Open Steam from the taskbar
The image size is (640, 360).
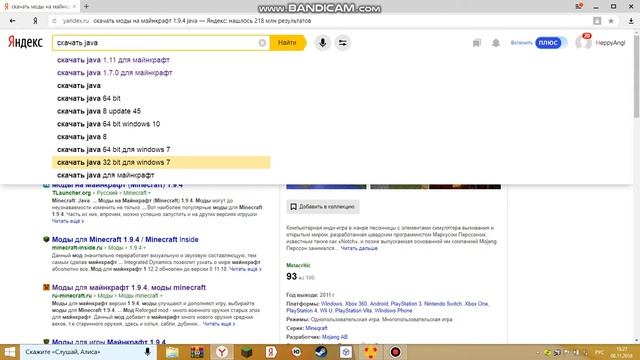[x=321, y=352]
